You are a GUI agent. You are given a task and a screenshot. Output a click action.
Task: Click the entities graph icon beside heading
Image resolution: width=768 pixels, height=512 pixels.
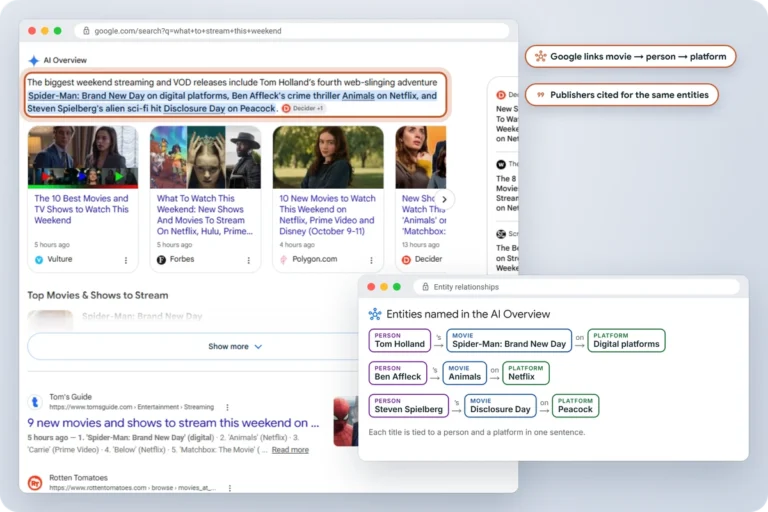(x=375, y=314)
